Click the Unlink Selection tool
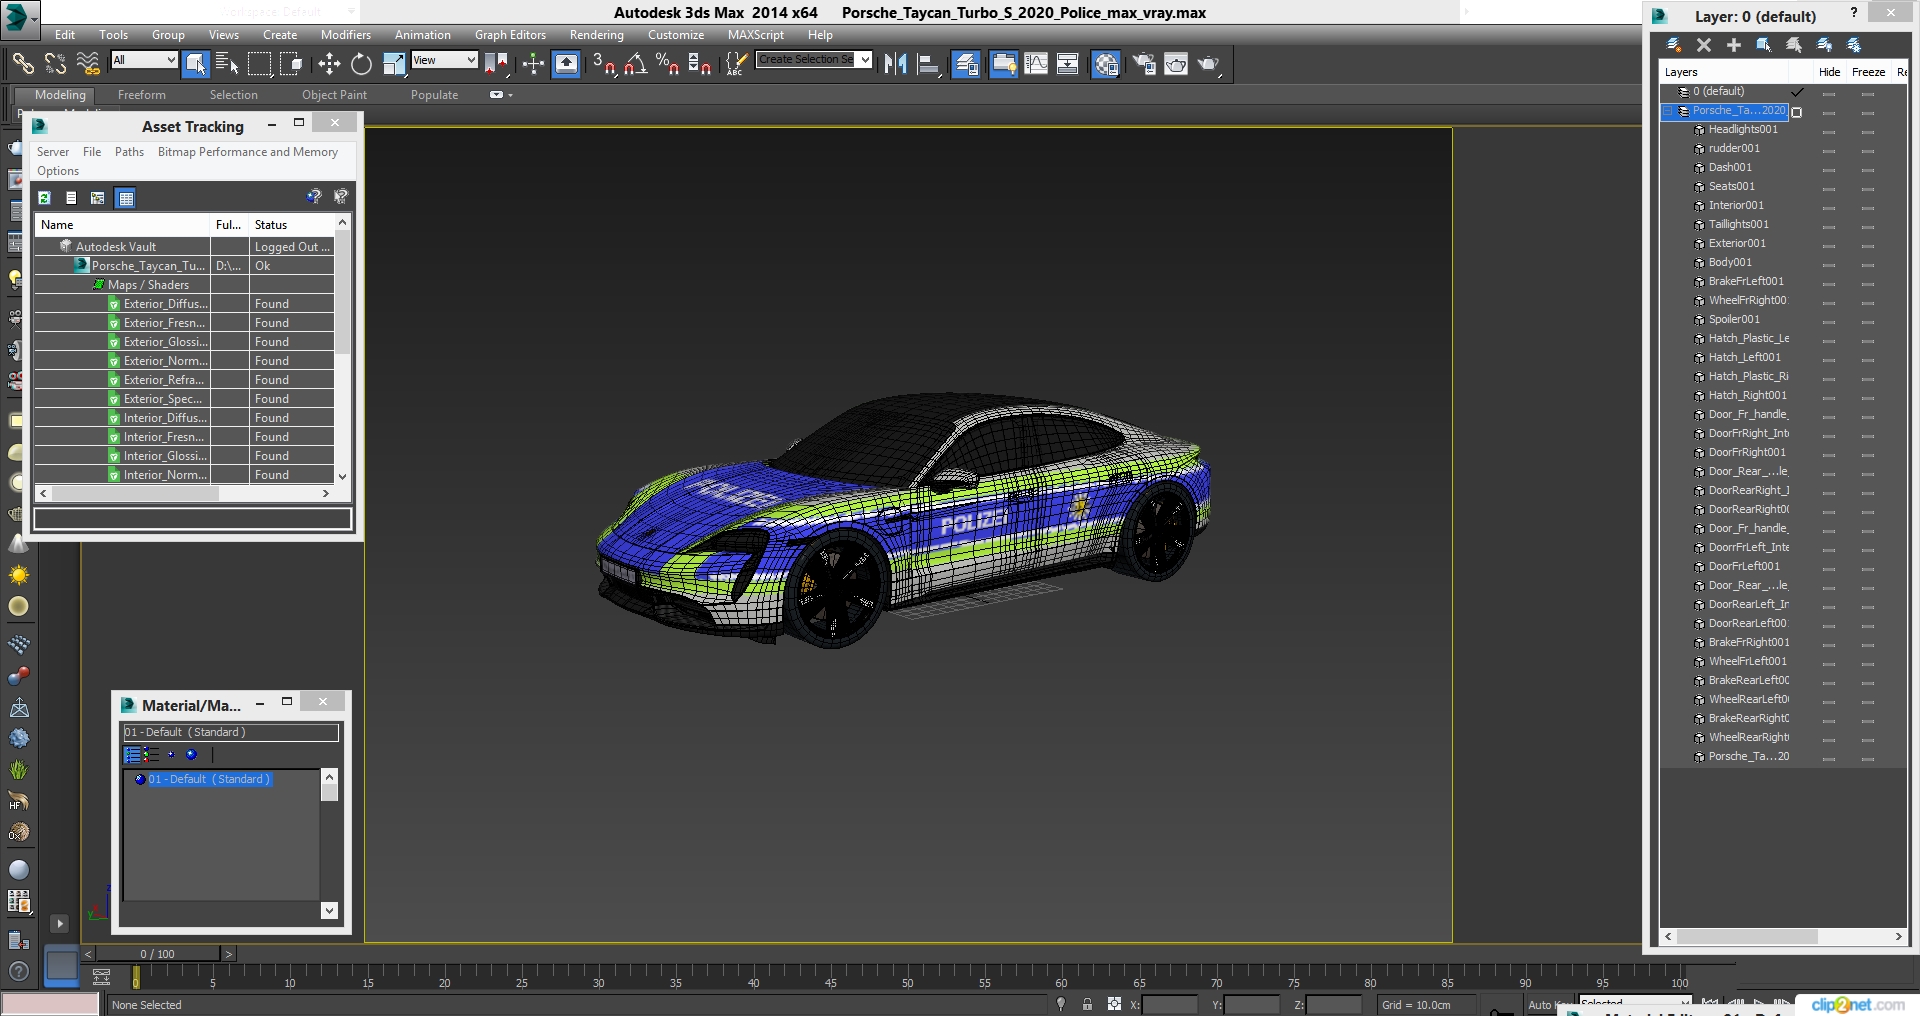The image size is (1920, 1016). [x=55, y=64]
